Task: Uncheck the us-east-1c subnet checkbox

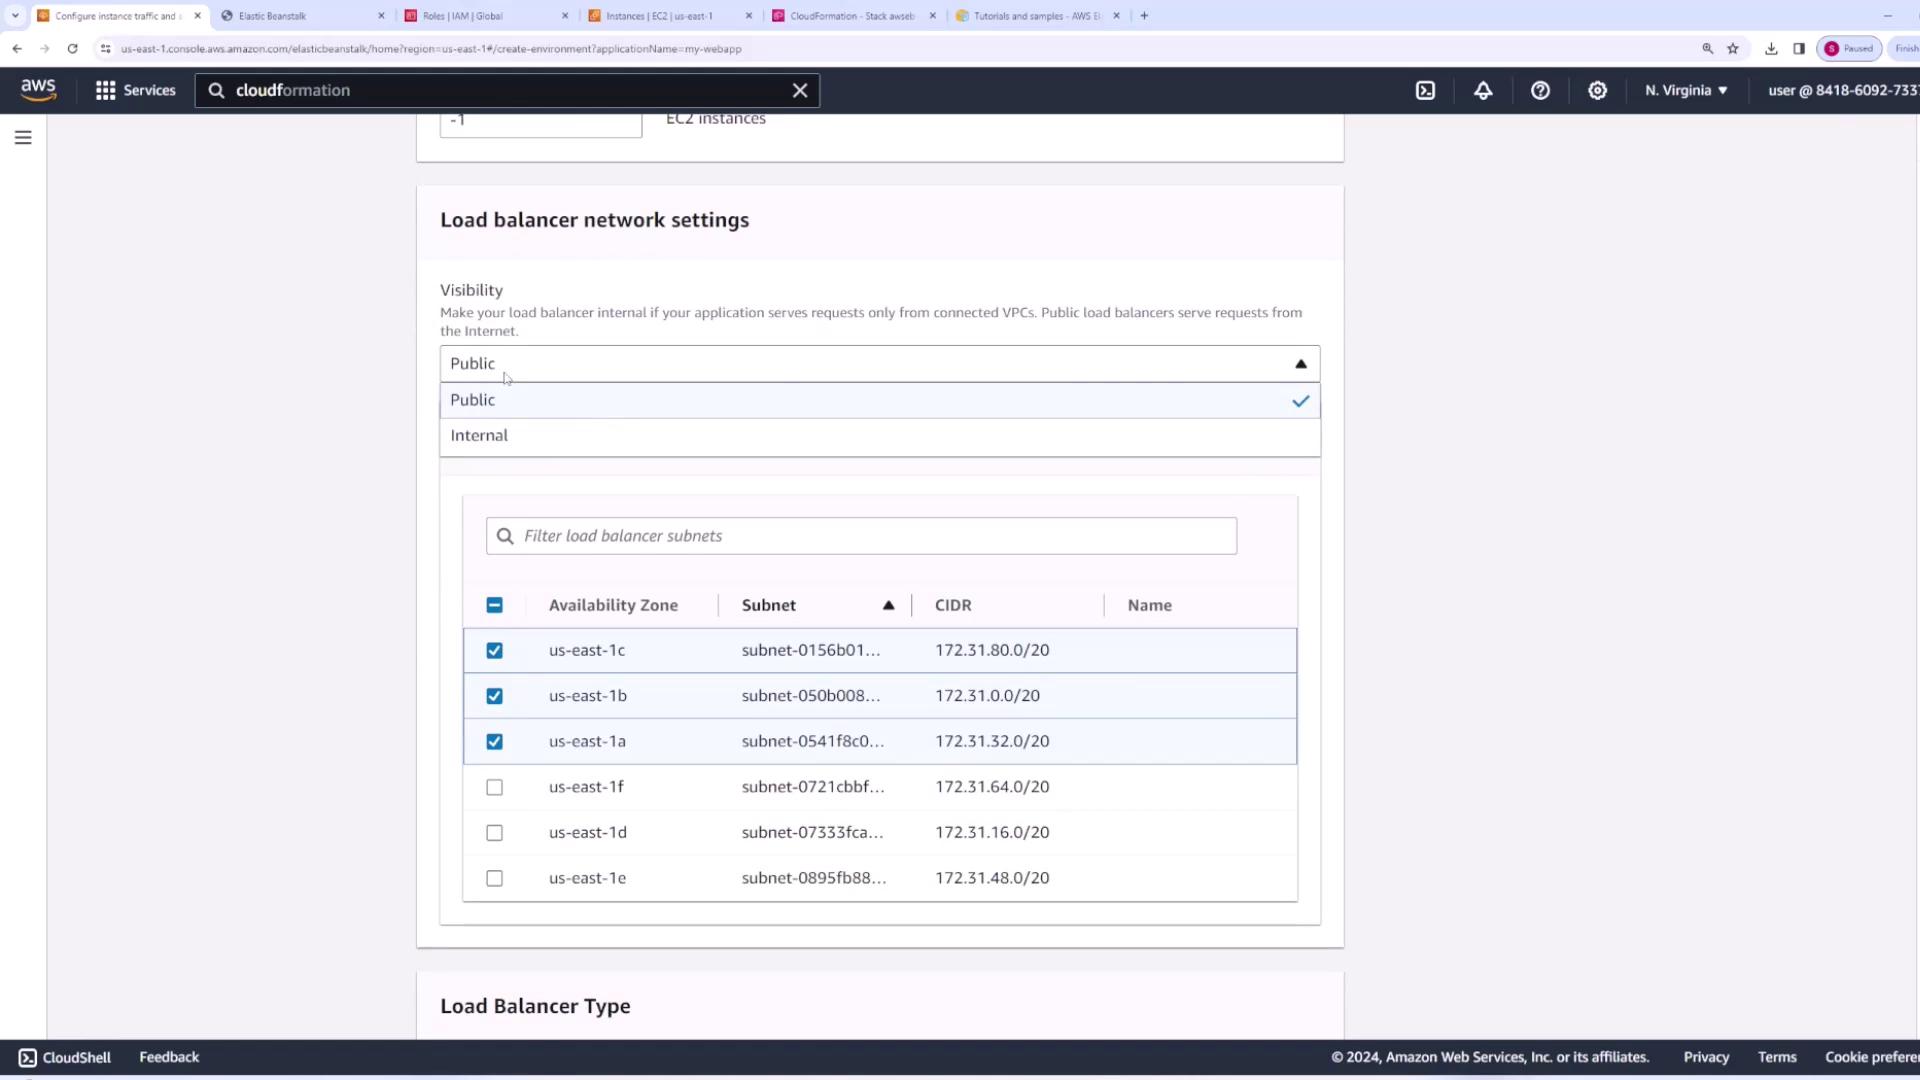Action: click(494, 651)
